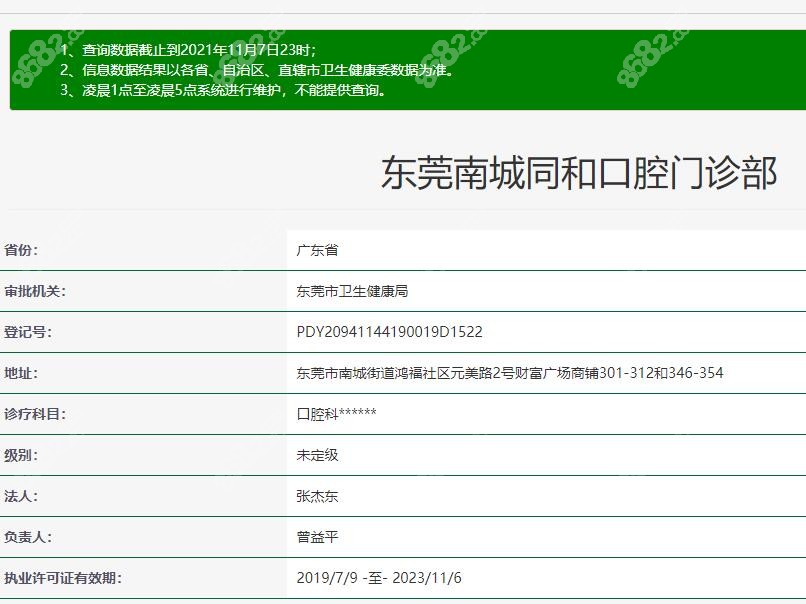Click the 级别 label
Viewport: 806px width, 604px height.
click(x=21, y=455)
